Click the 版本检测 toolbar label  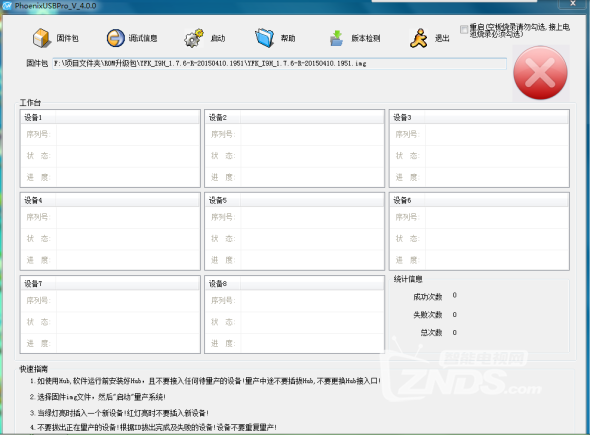[x=366, y=38]
